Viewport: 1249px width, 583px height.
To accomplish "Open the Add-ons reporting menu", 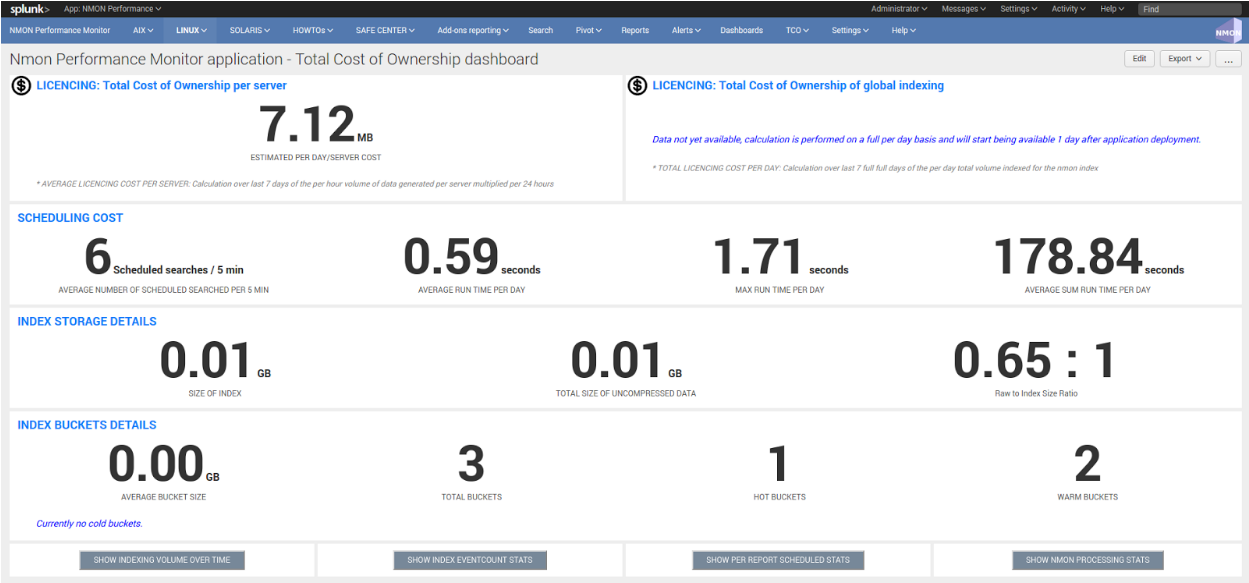I will [x=473, y=30].
